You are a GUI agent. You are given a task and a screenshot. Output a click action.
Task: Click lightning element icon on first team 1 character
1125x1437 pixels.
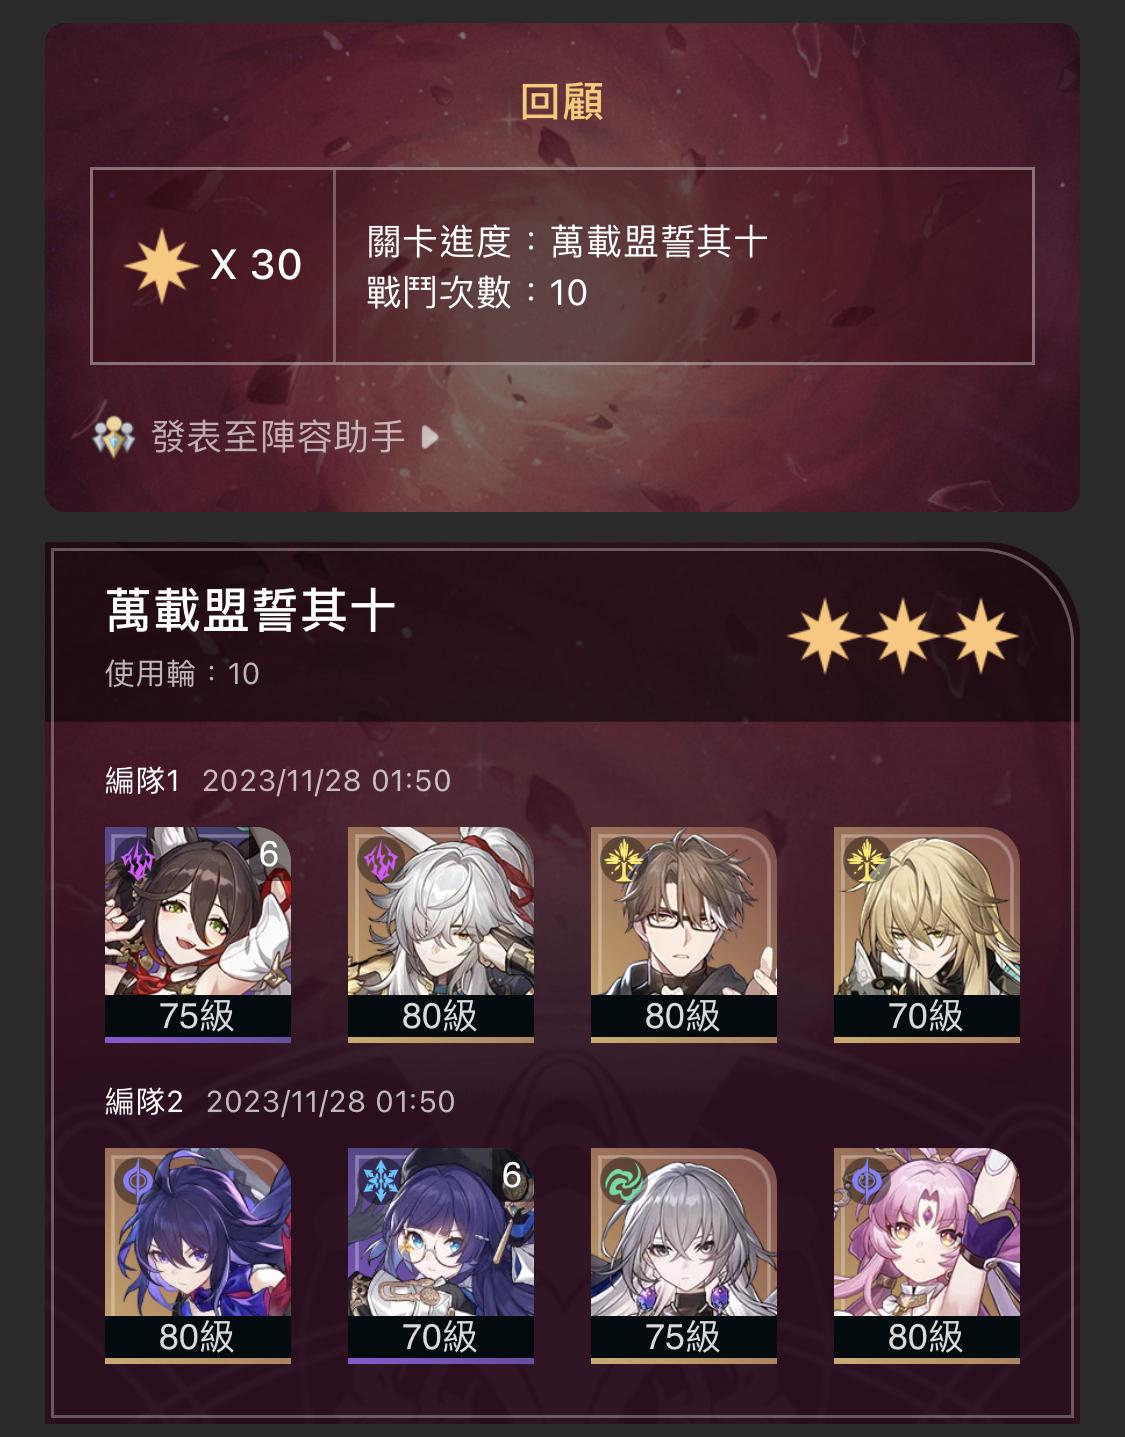pyautogui.click(x=137, y=859)
